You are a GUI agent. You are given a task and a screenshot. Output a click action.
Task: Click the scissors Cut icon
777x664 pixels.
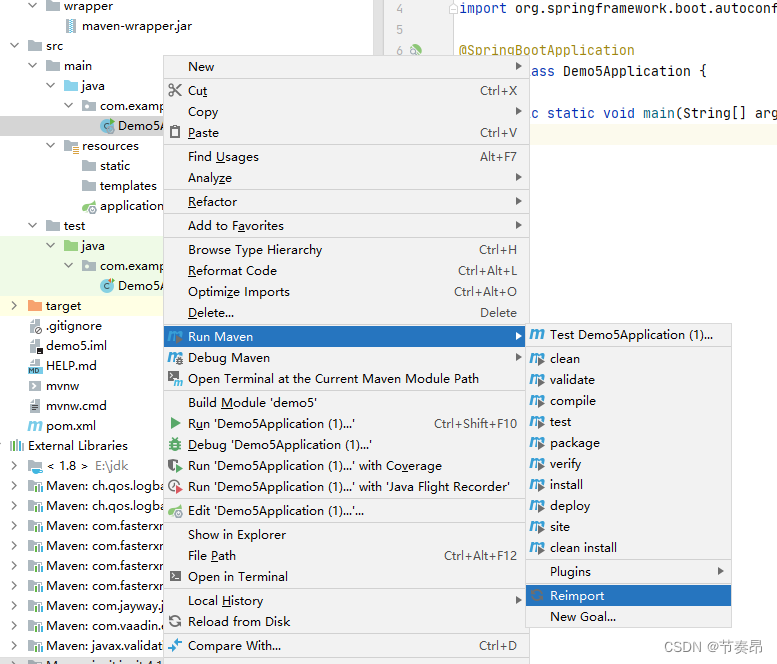[174, 90]
